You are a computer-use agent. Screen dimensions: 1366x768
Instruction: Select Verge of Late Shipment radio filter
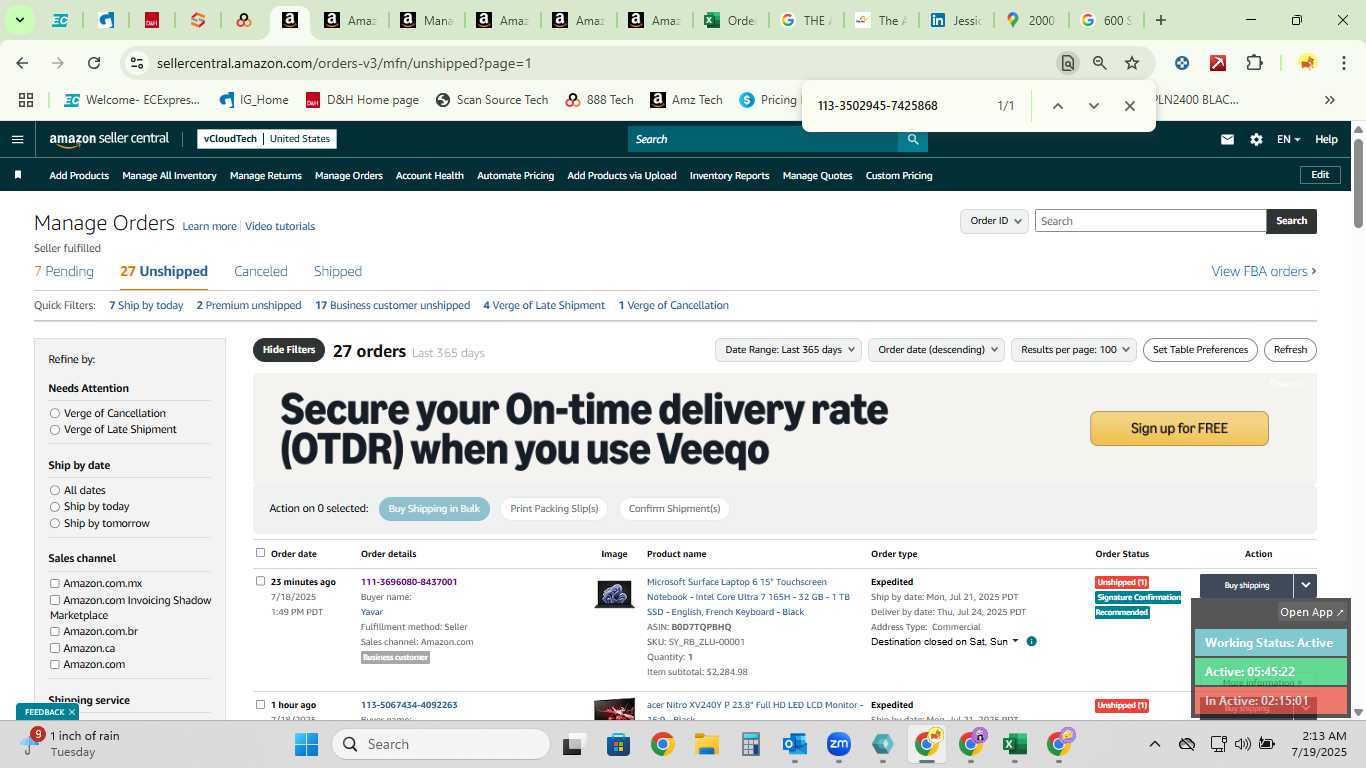tap(55, 430)
